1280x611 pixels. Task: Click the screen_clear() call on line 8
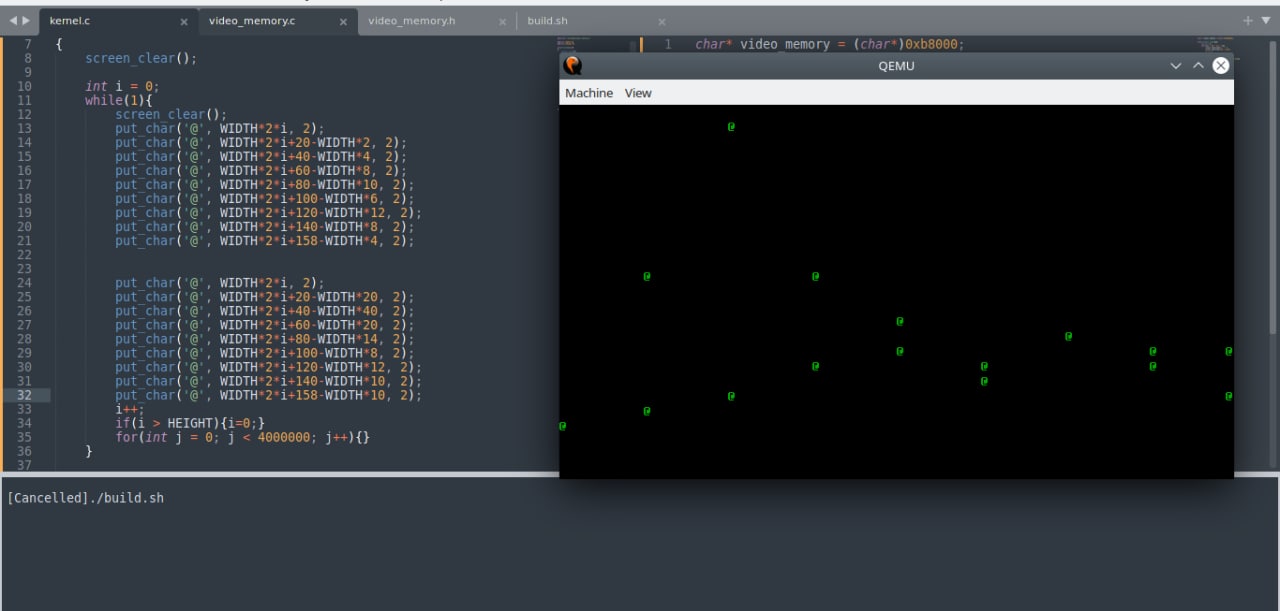pyautogui.click(x=141, y=58)
